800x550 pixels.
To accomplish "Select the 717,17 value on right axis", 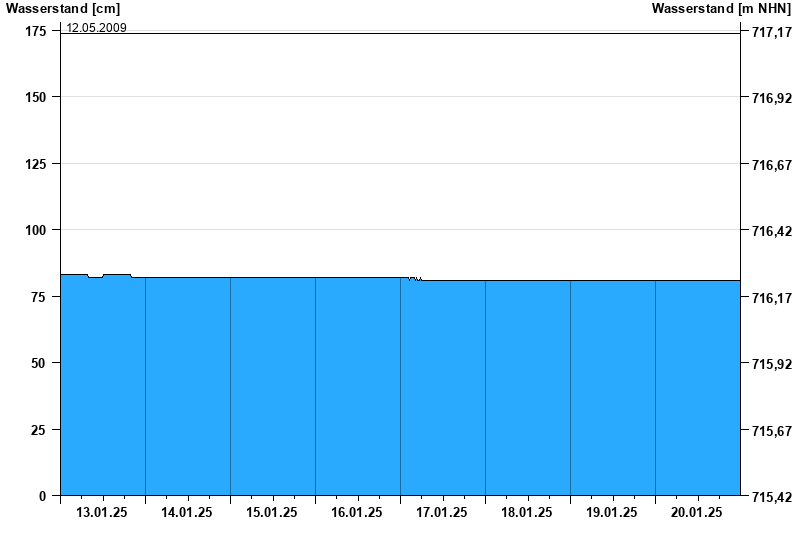I will 771,32.
